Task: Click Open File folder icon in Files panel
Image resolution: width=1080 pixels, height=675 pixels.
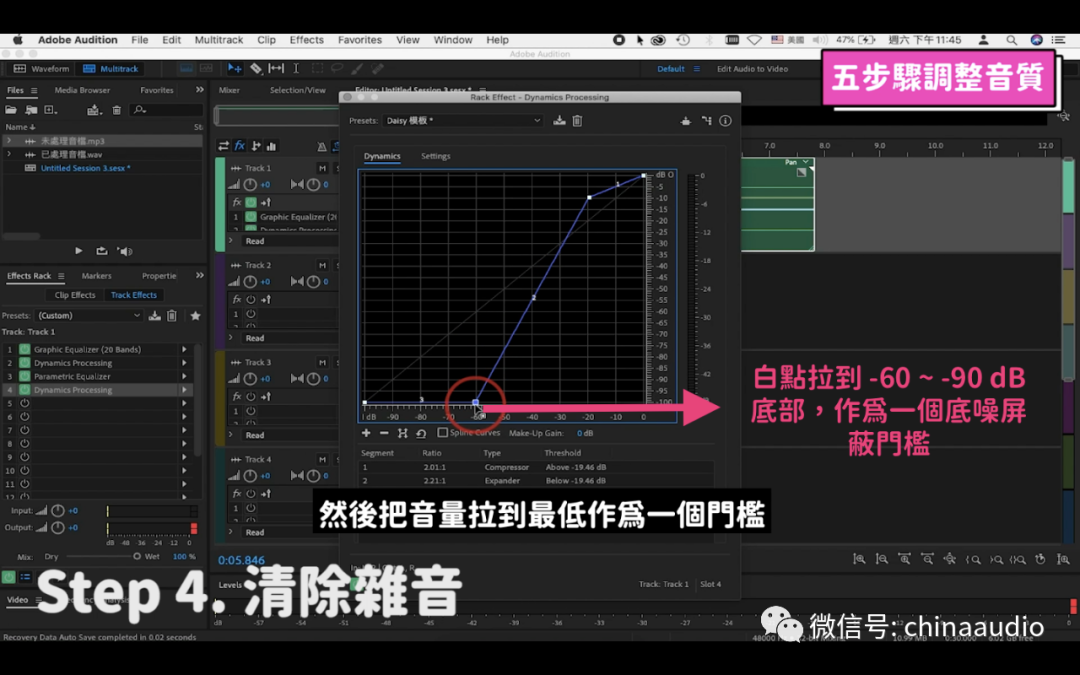Action: point(11,110)
